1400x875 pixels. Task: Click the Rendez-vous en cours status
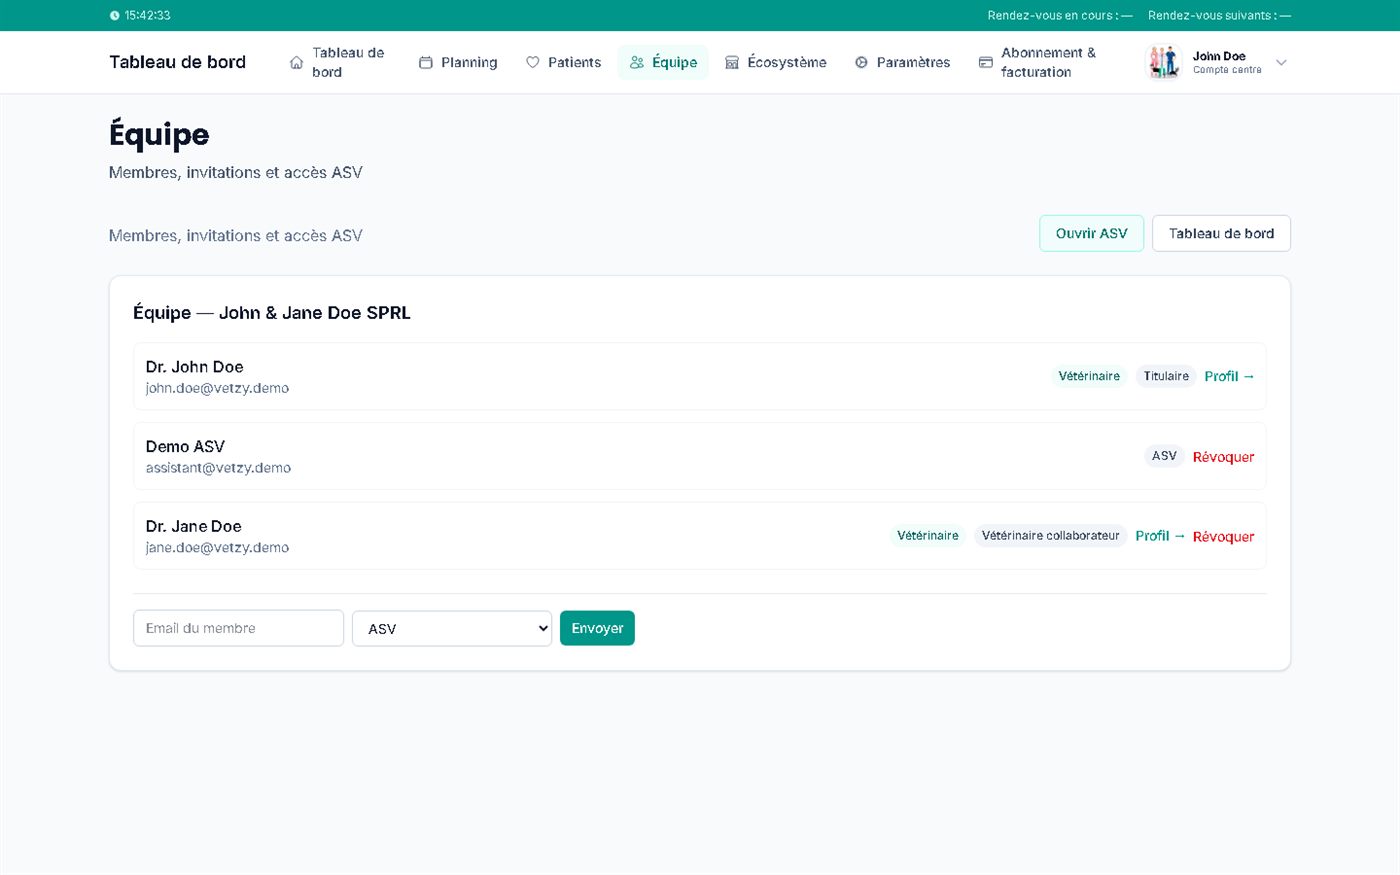tap(1060, 16)
